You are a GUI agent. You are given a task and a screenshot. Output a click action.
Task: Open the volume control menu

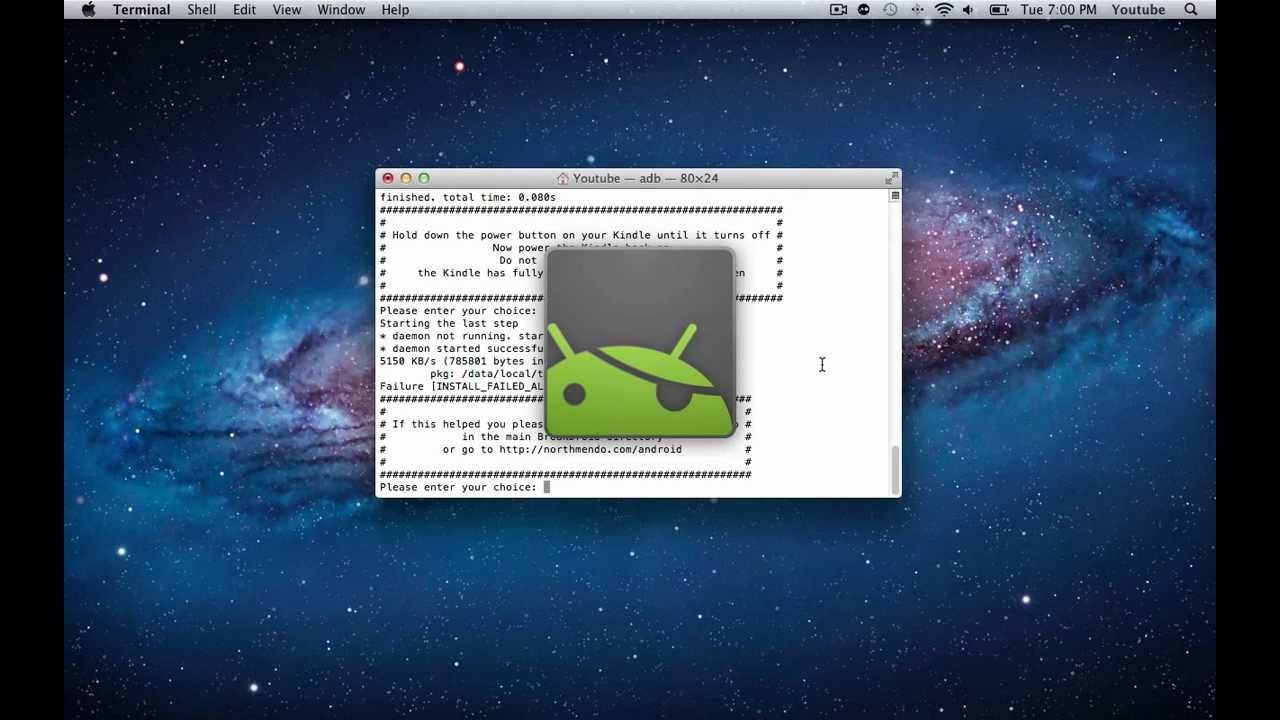point(968,9)
